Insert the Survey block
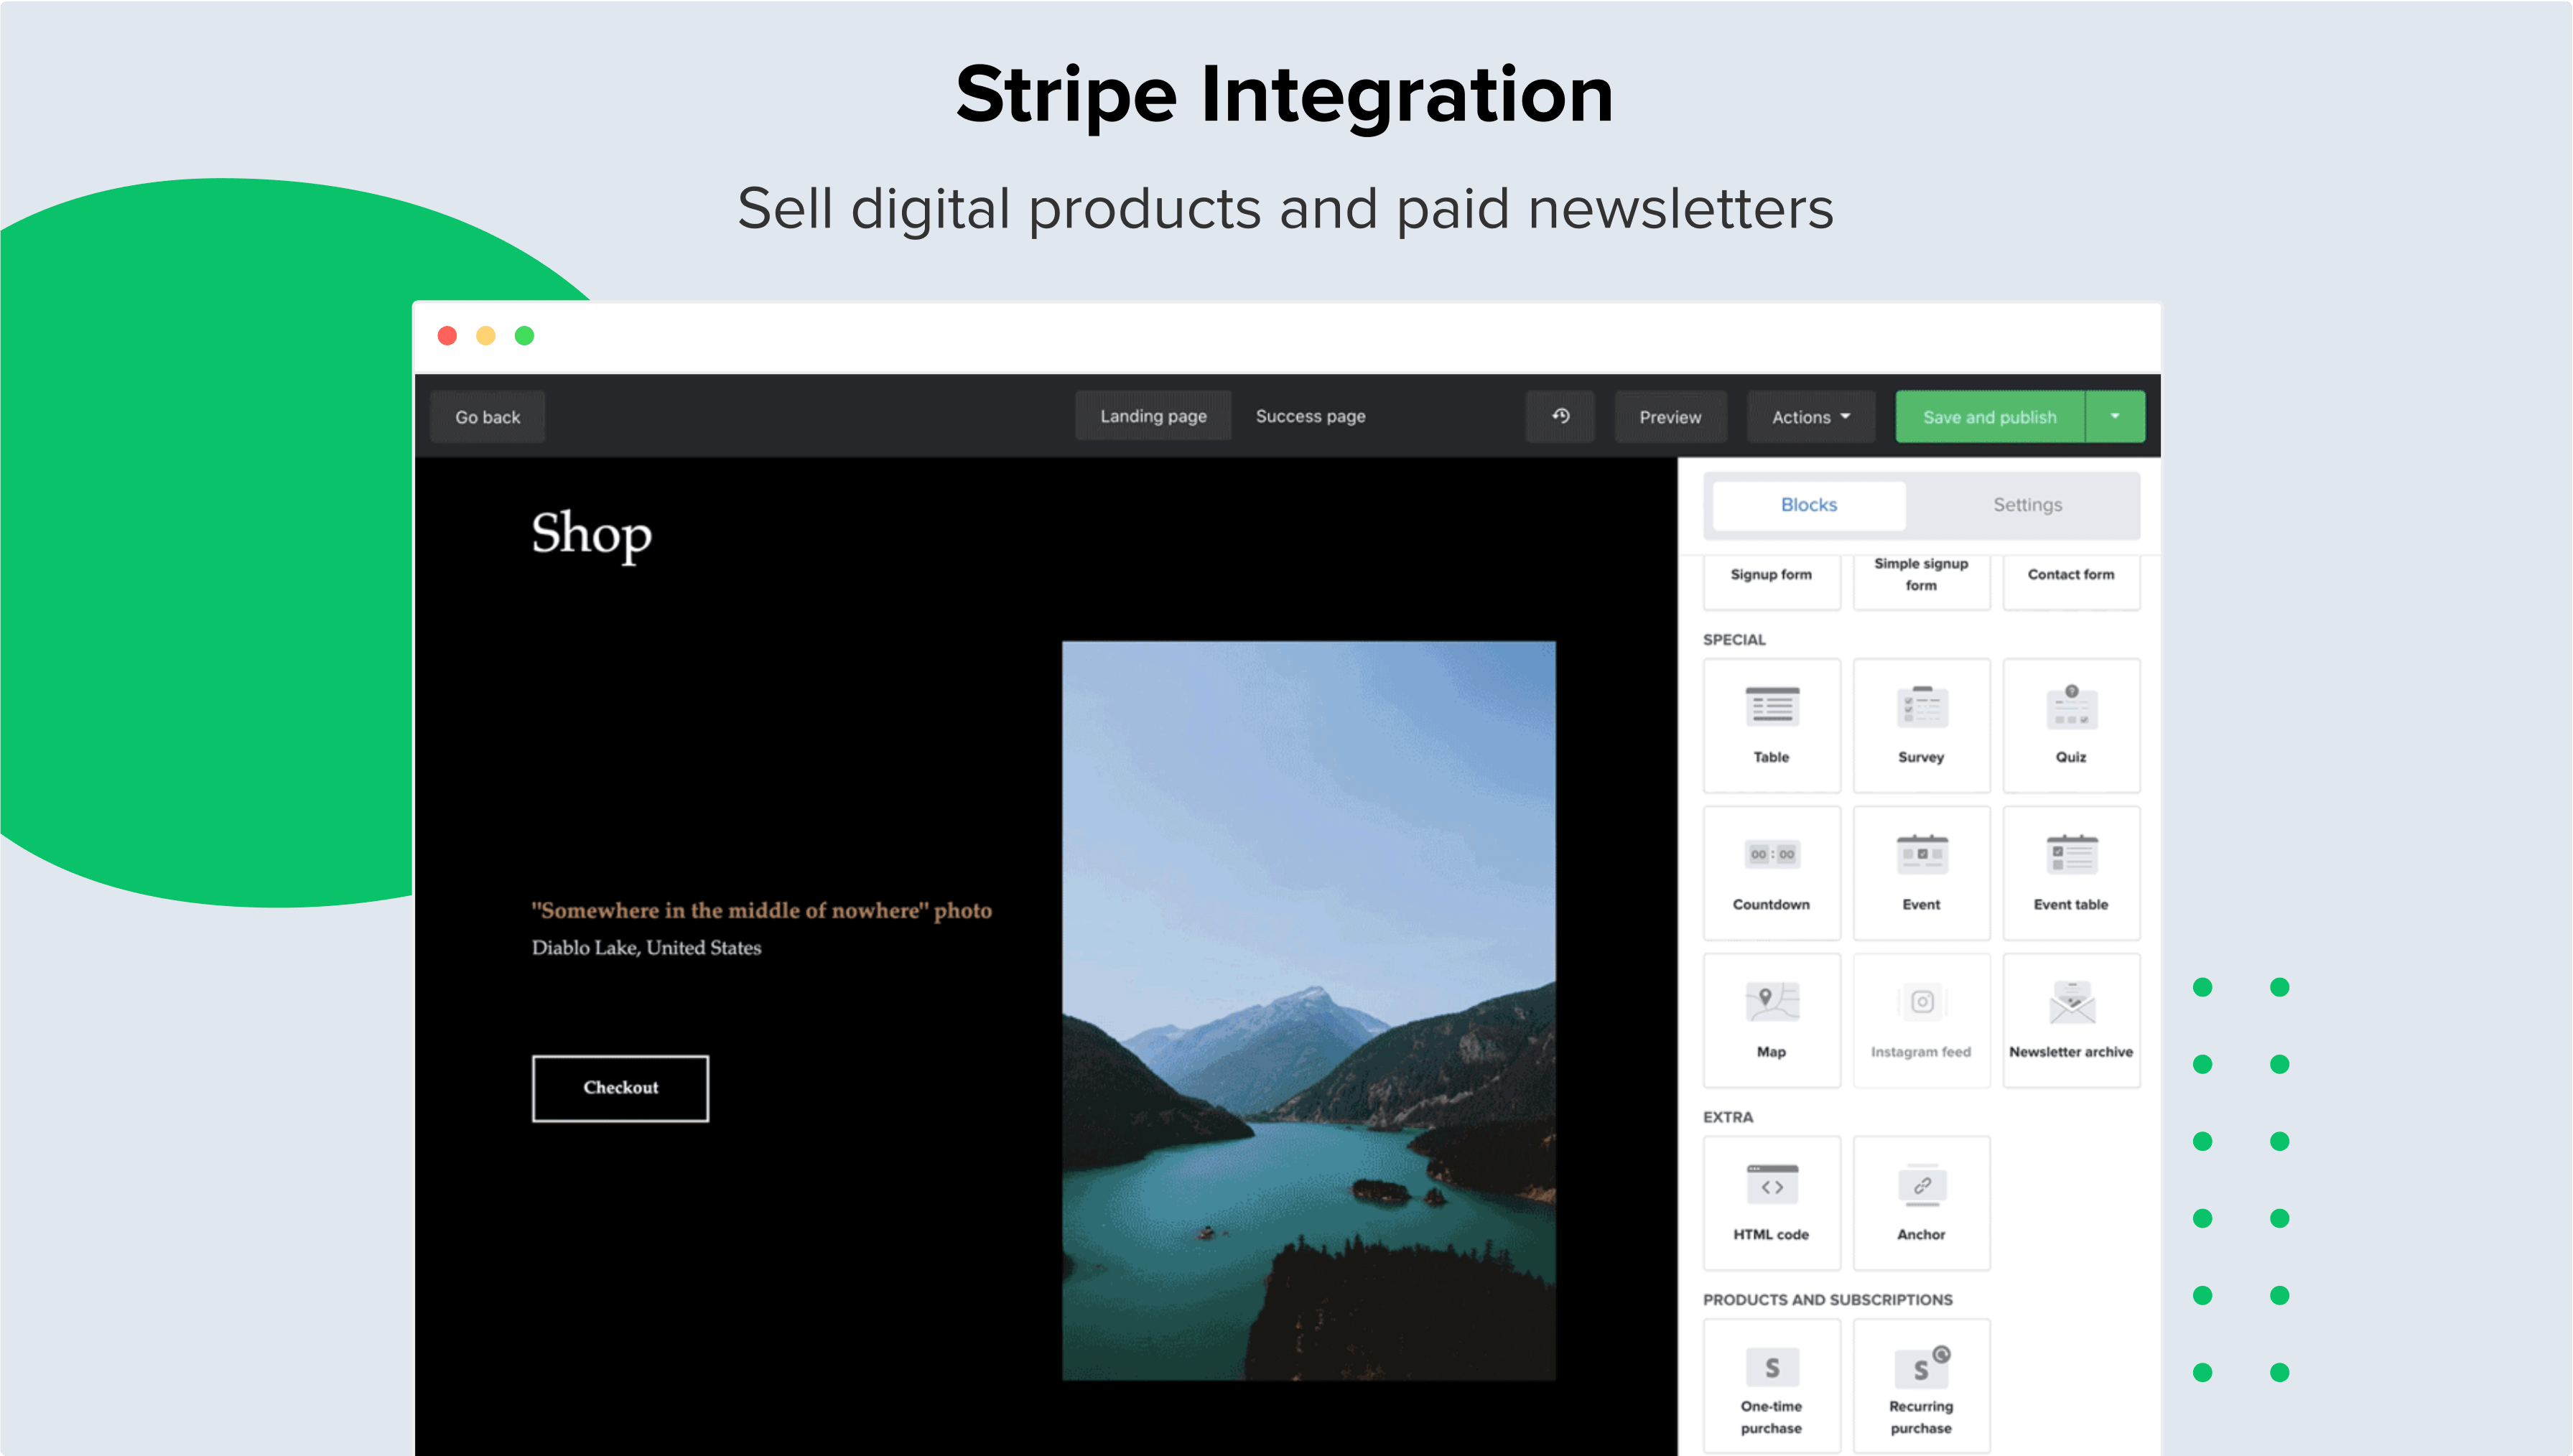 1920,724
